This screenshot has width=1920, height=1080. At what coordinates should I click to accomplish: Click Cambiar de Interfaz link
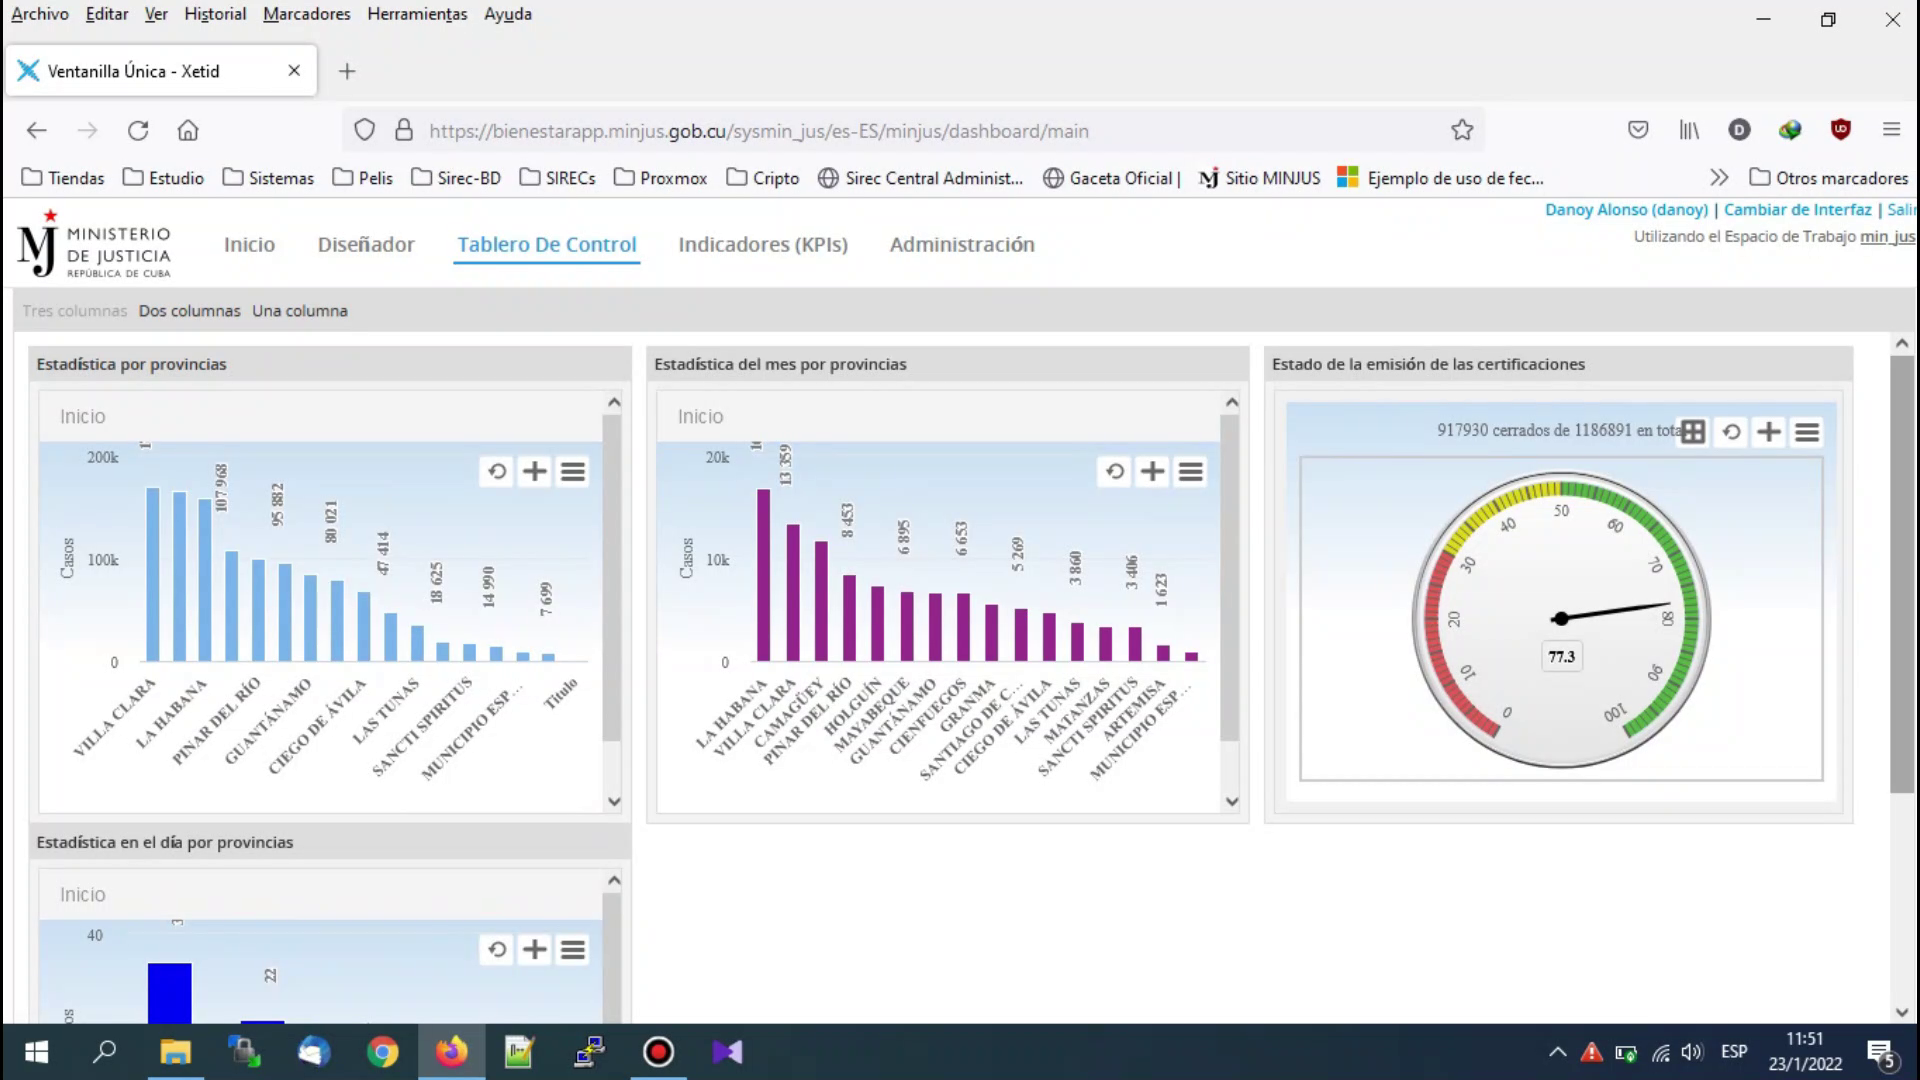1797,209
